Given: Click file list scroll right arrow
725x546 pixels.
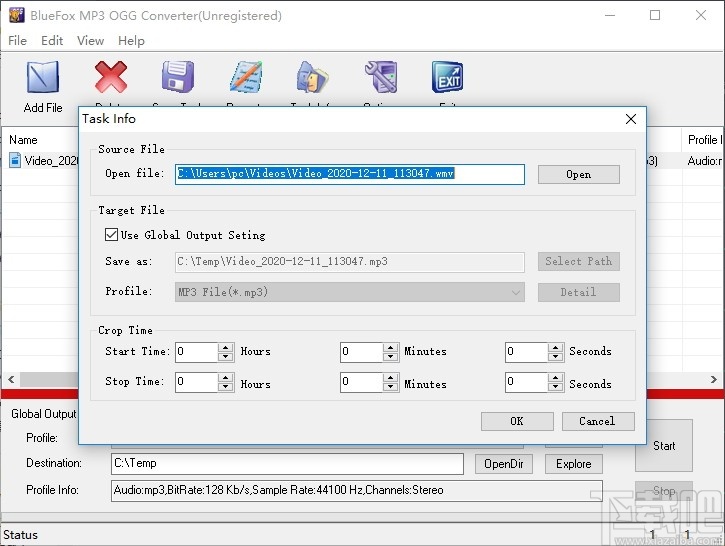Looking at the screenshot, I should [713, 380].
